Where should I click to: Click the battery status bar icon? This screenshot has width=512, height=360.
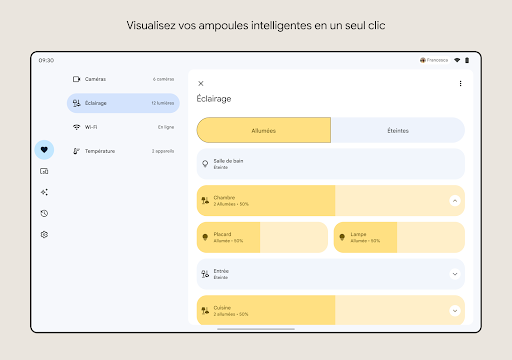coord(467,60)
